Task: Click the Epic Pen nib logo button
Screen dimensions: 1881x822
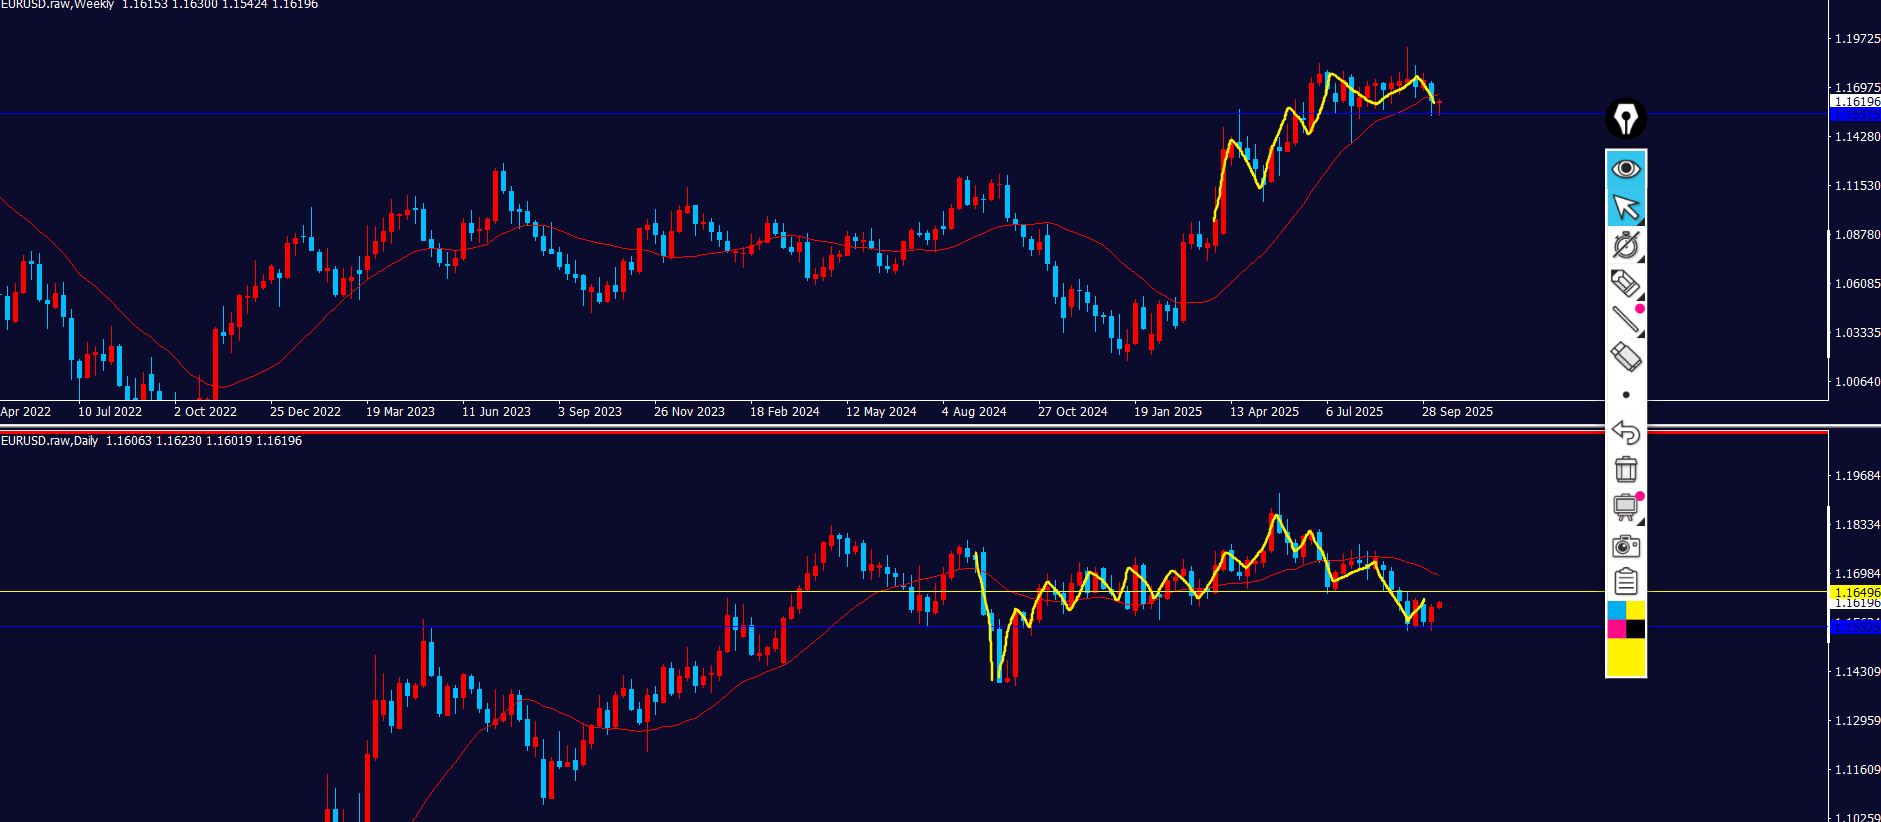Action: [x=1625, y=119]
